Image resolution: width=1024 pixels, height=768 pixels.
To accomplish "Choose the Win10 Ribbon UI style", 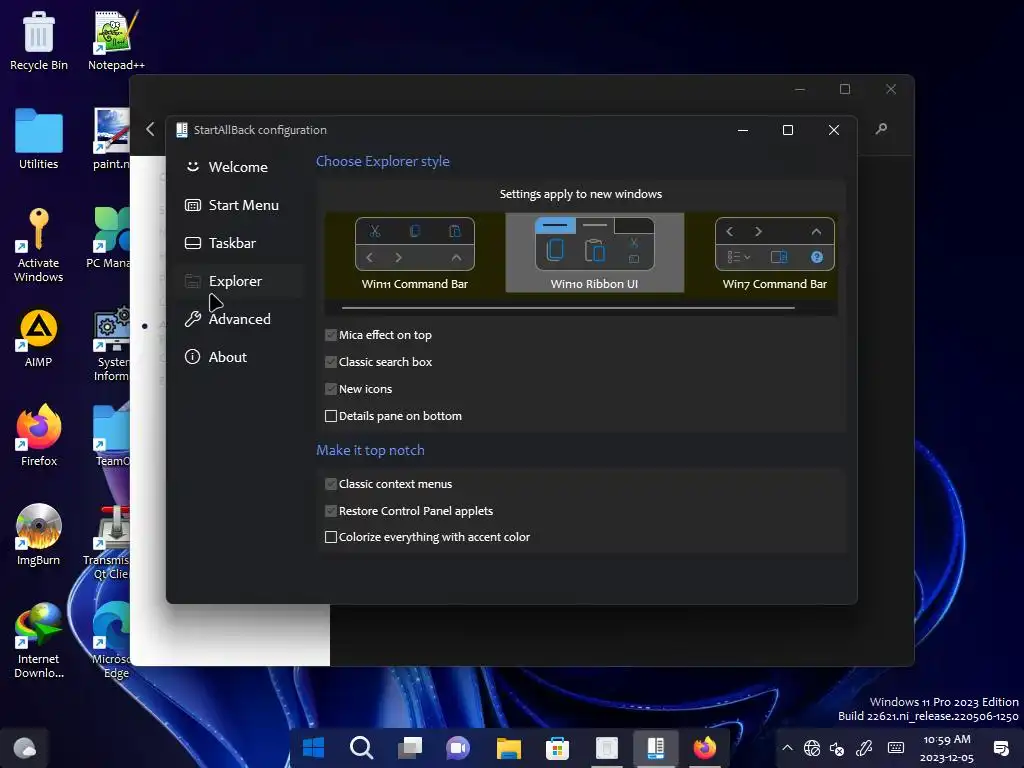I will click(594, 253).
